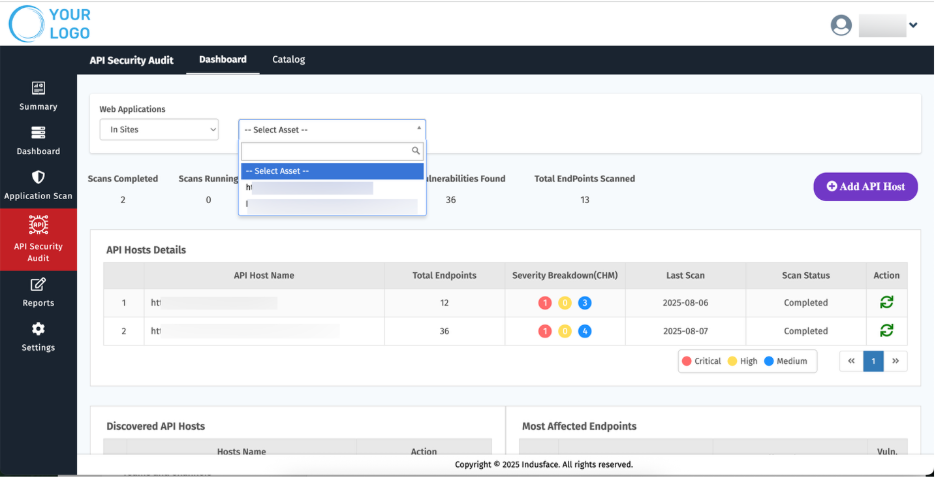The width and height of the screenshot is (936, 477).
Task: Choose the first asset URL option
Action: pos(332,188)
